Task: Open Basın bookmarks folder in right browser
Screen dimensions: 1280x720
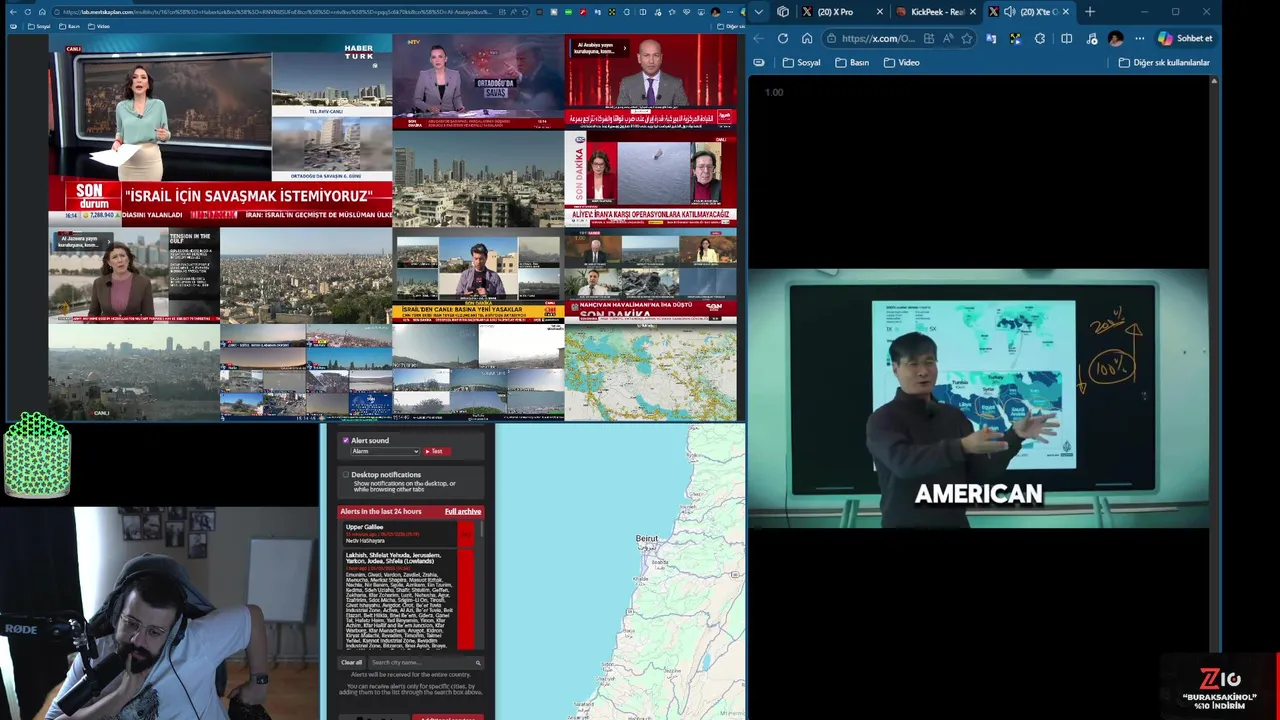Action: pyautogui.click(x=852, y=62)
